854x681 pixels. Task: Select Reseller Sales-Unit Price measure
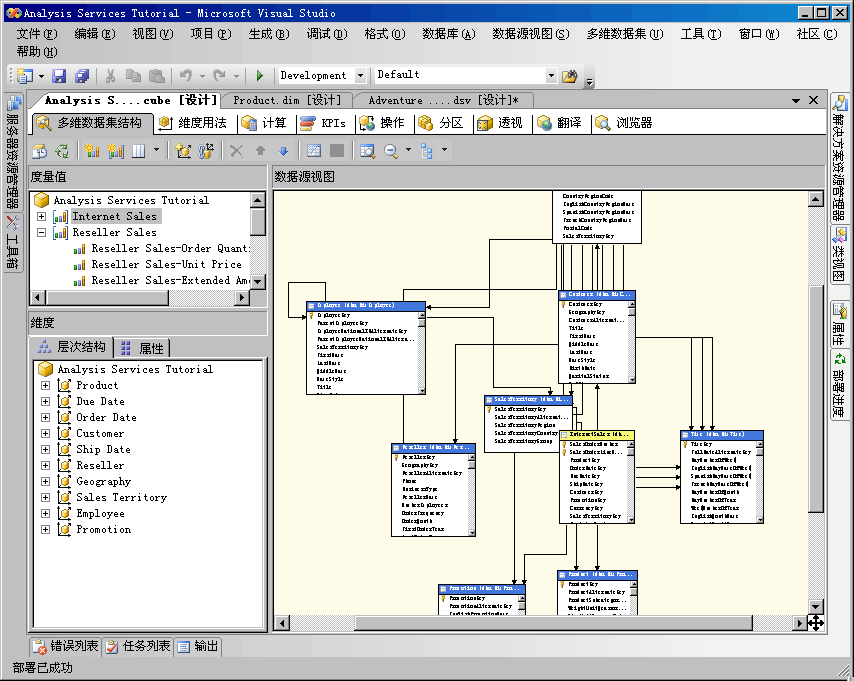[x=166, y=264]
